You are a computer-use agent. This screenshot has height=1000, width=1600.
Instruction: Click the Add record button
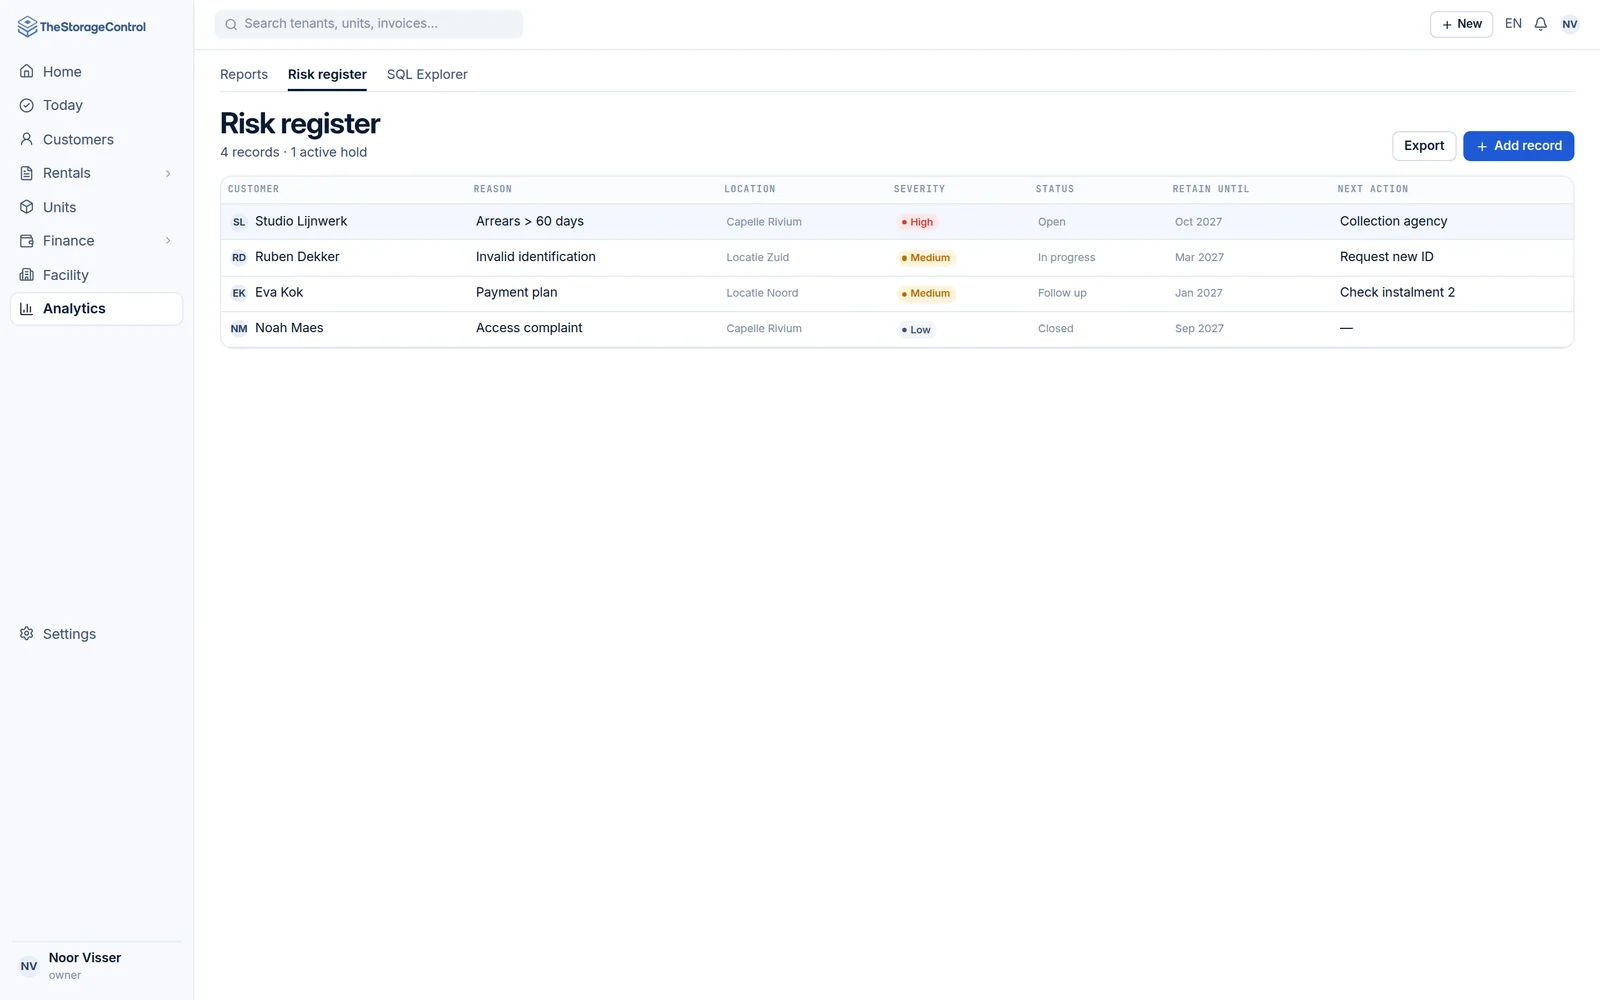(x=1518, y=146)
